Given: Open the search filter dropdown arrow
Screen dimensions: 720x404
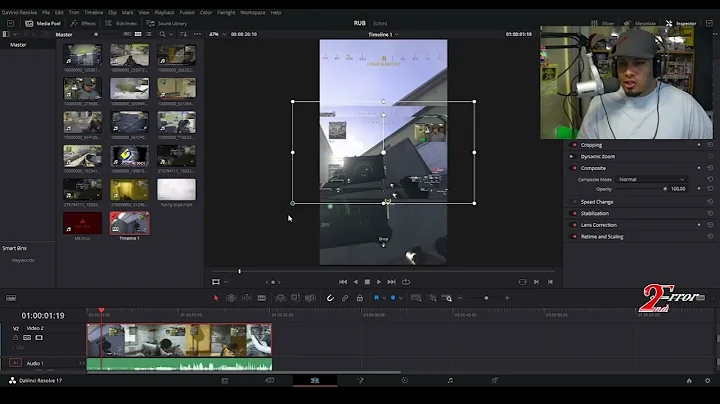Looking at the screenshot, I should tap(171, 34).
